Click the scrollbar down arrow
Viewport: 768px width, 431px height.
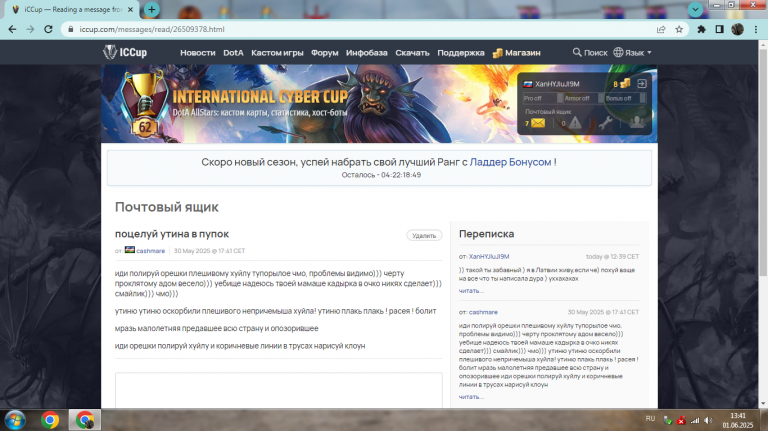(x=763, y=404)
